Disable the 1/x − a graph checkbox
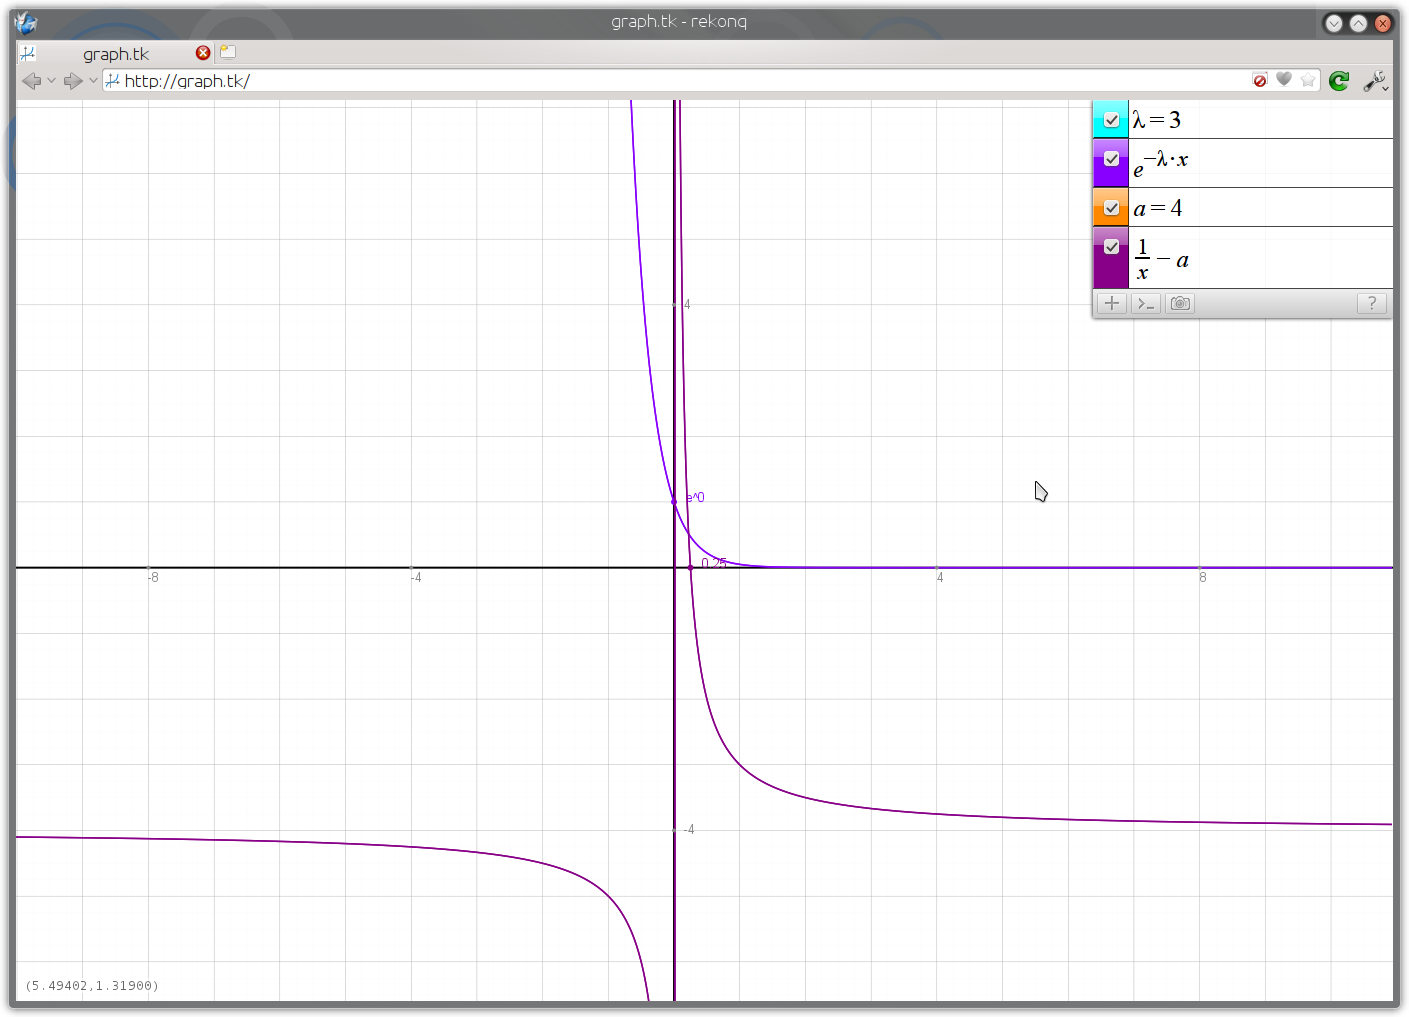 1111,246
